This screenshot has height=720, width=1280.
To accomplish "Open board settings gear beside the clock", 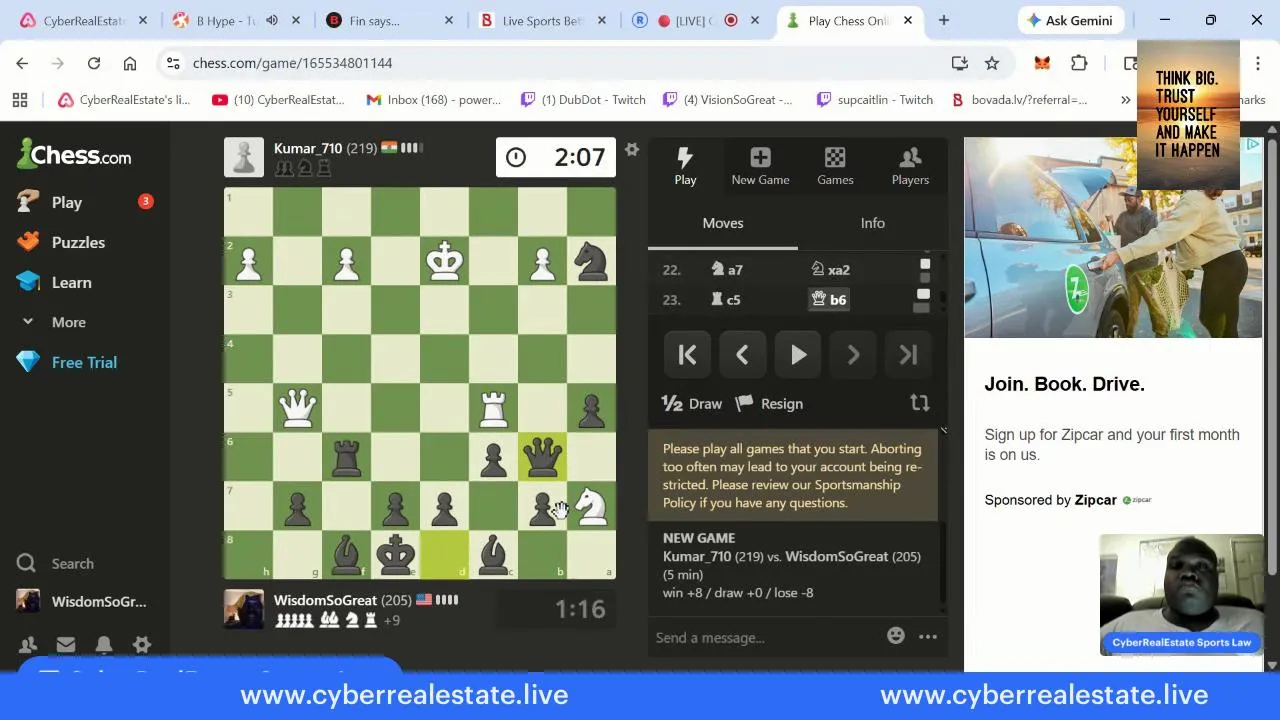I will pos(631,149).
